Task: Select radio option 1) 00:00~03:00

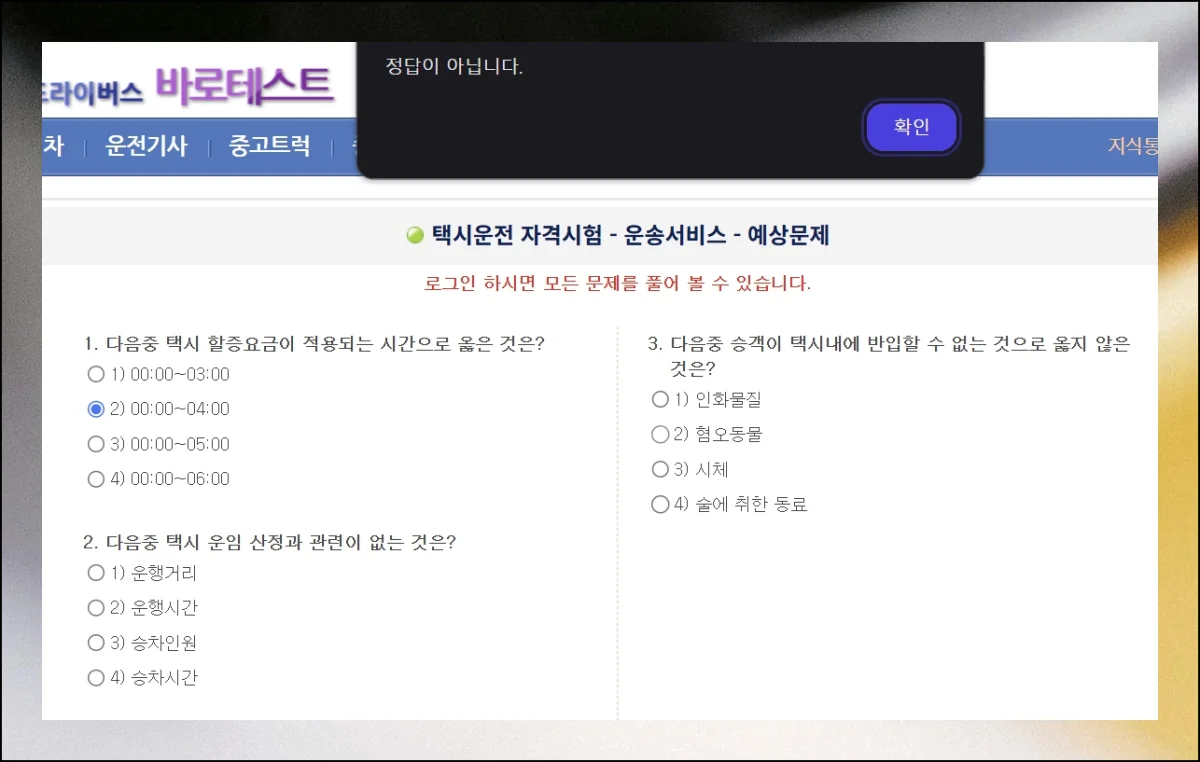Action: (x=96, y=374)
